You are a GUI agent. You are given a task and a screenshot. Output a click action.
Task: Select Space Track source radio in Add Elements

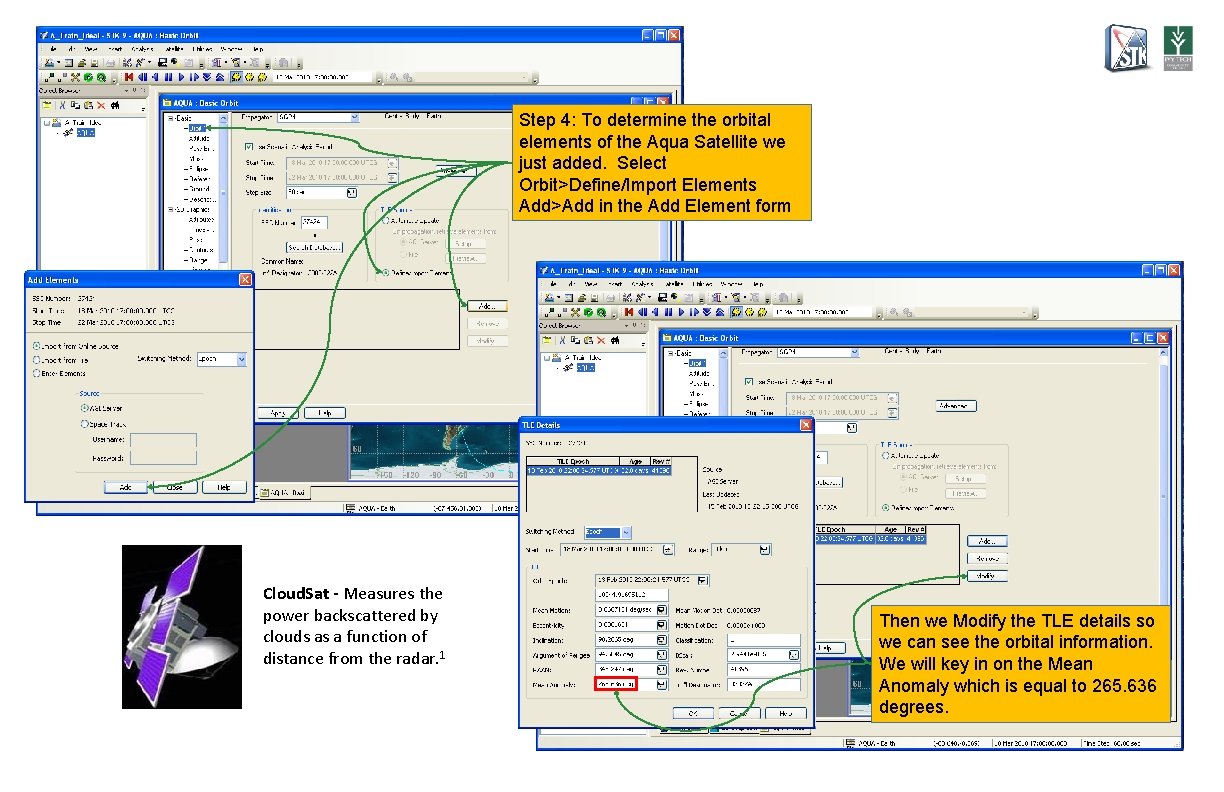pyautogui.click(x=84, y=424)
